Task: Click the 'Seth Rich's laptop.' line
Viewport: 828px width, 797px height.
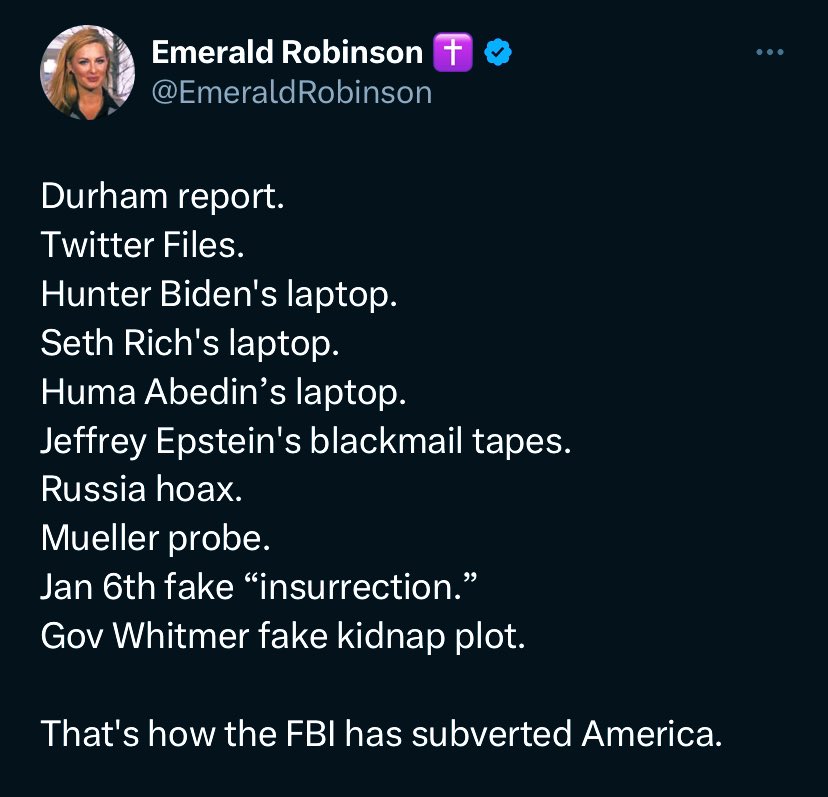Action: 190,343
